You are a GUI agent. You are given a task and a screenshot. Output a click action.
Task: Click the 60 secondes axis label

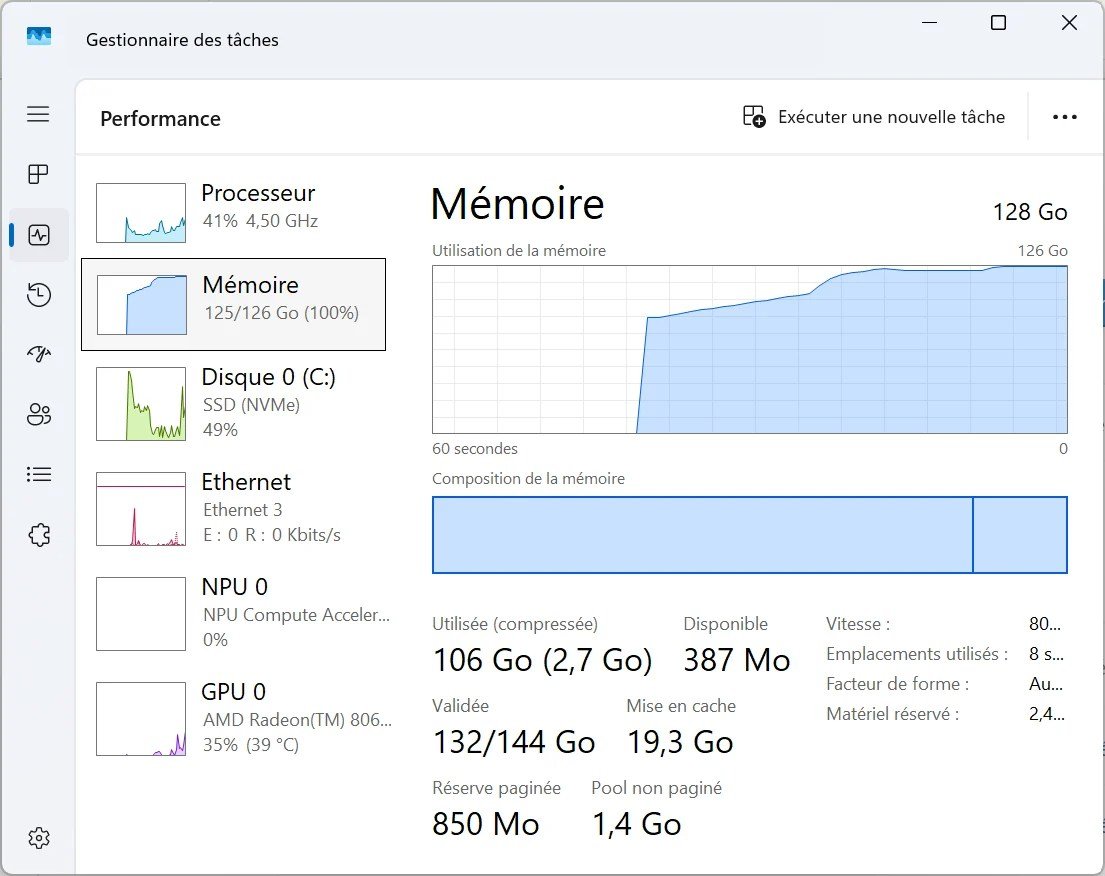(475, 449)
